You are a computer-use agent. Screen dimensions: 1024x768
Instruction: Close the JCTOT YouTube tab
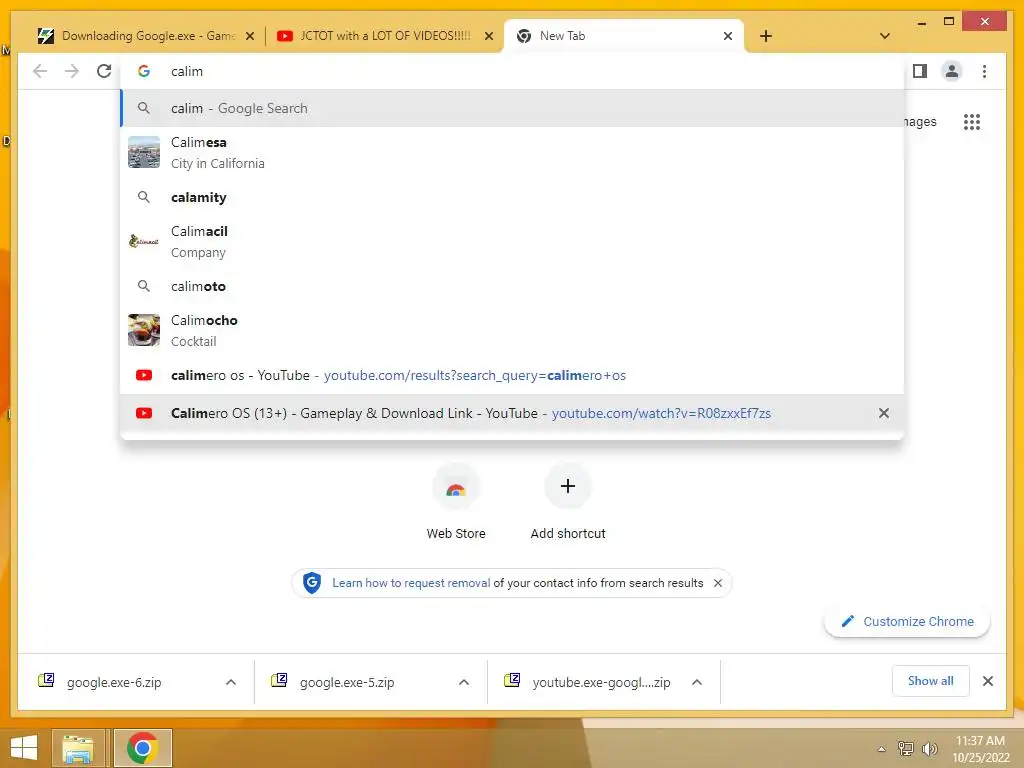488,36
